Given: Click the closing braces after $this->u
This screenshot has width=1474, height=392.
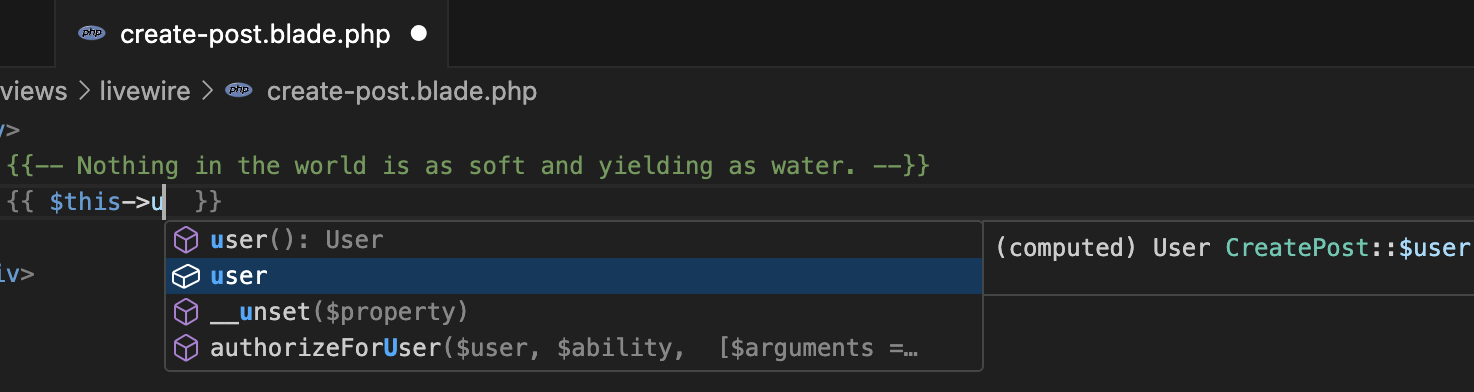Looking at the screenshot, I should click(209, 202).
